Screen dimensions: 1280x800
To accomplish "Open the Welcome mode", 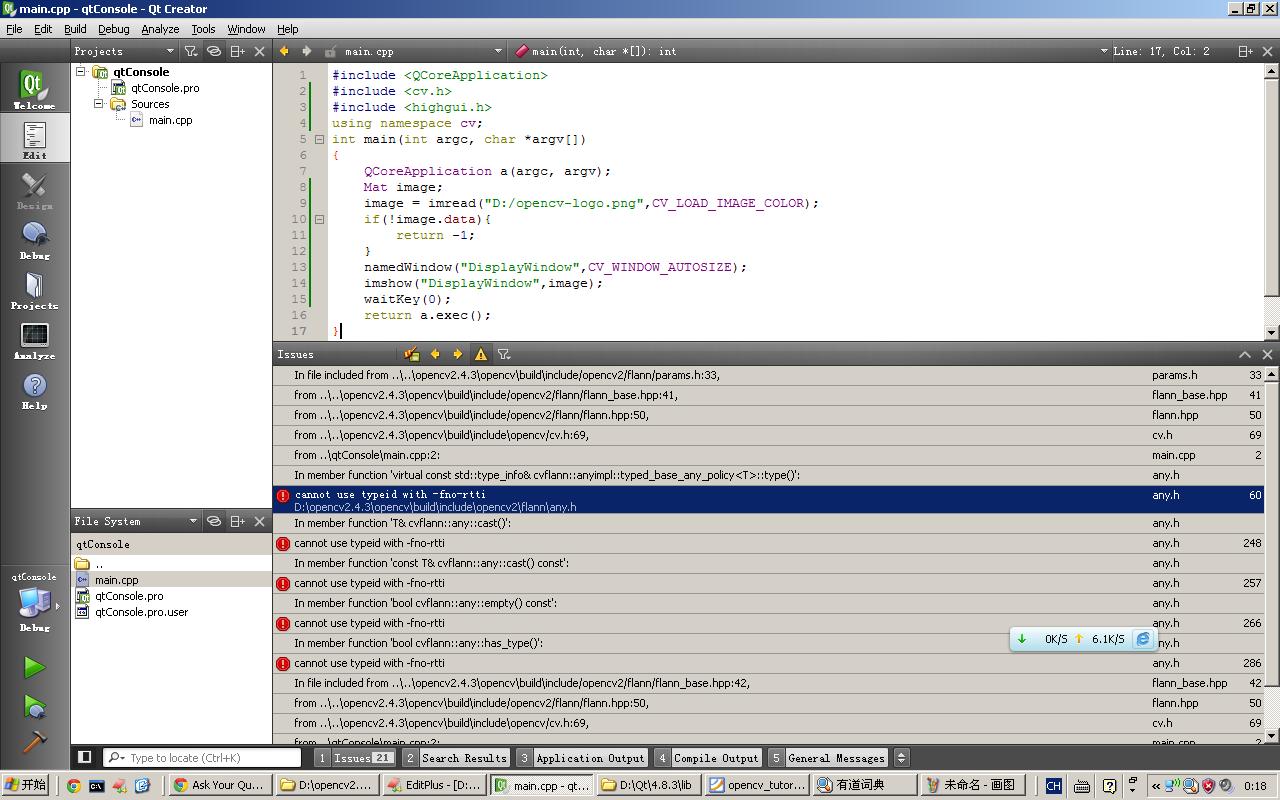I will point(34,89).
